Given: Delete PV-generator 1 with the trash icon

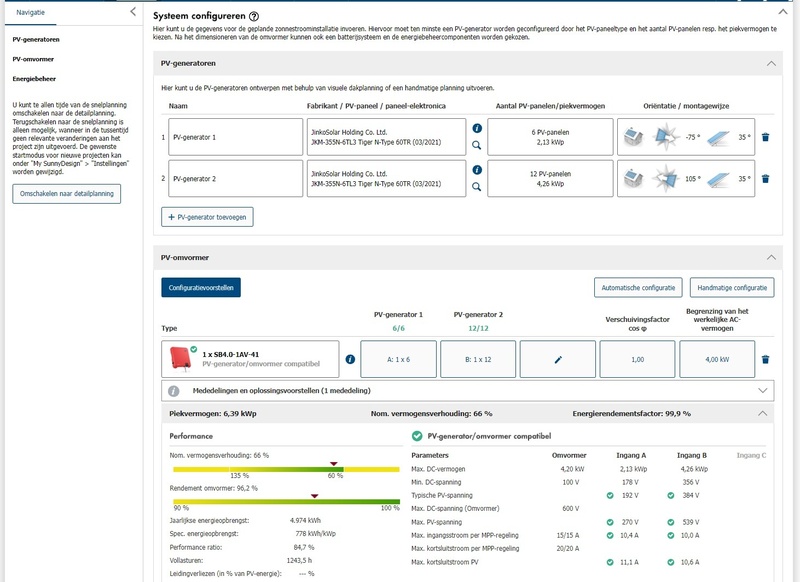Looking at the screenshot, I should coord(765,137).
